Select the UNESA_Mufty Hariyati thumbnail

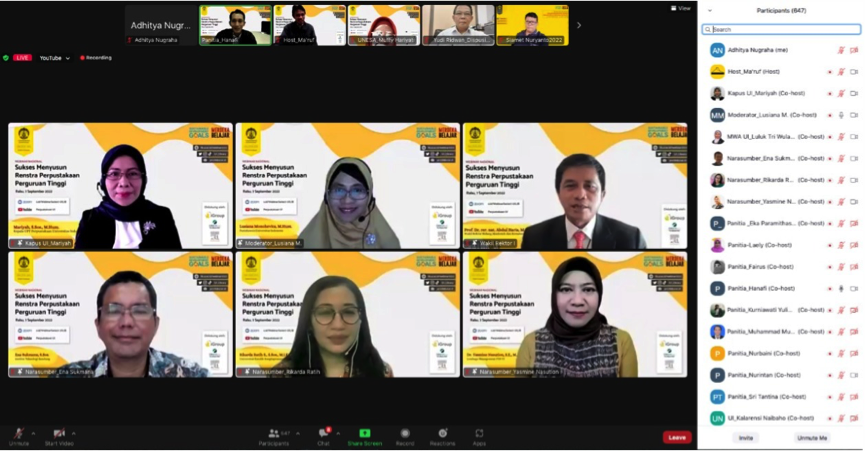click(384, 25)
